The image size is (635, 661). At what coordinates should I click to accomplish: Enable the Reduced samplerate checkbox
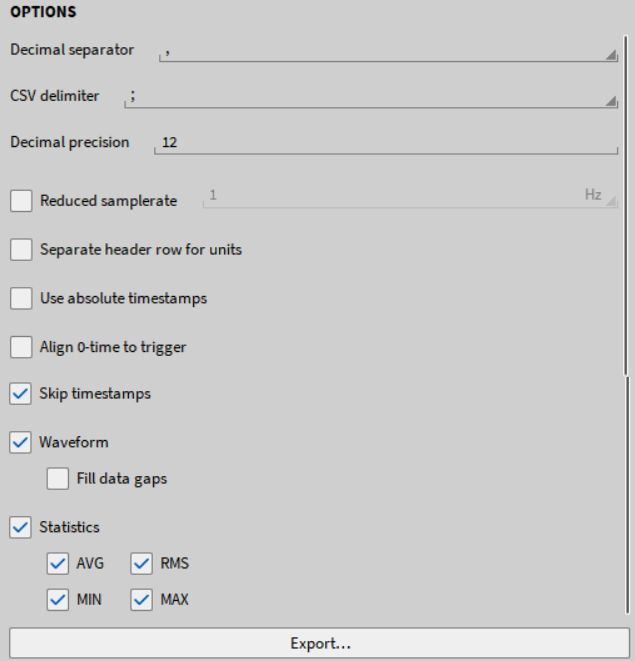pyautogui.click(x=21, y=201)
